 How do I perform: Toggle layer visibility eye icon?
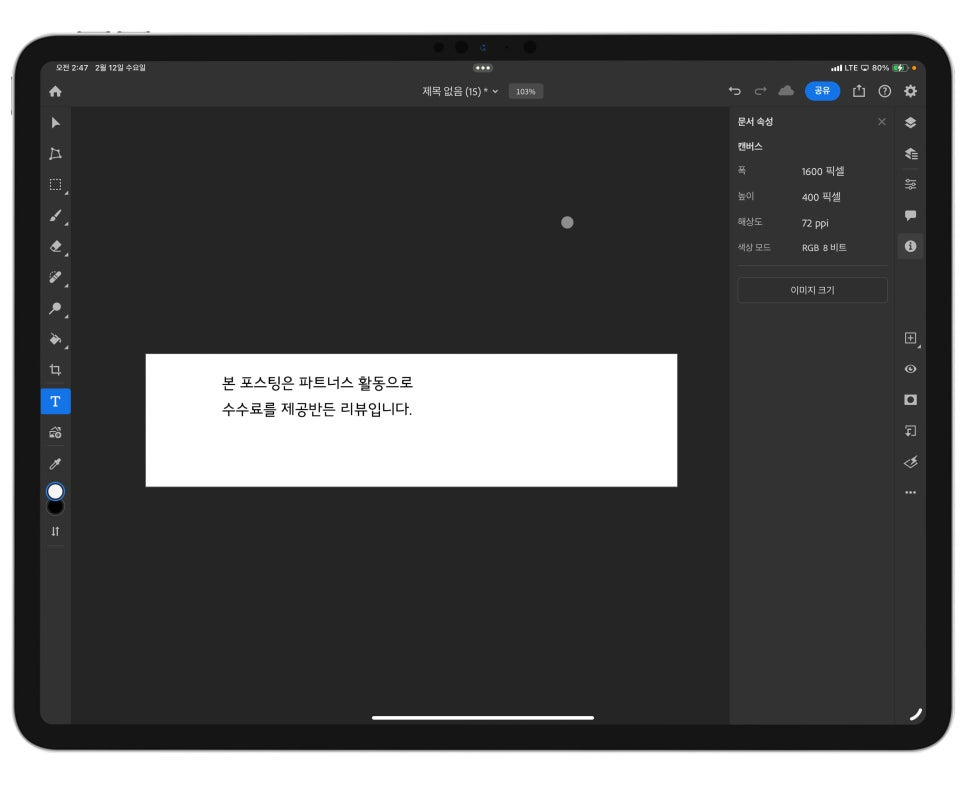(x=911, y=368)
